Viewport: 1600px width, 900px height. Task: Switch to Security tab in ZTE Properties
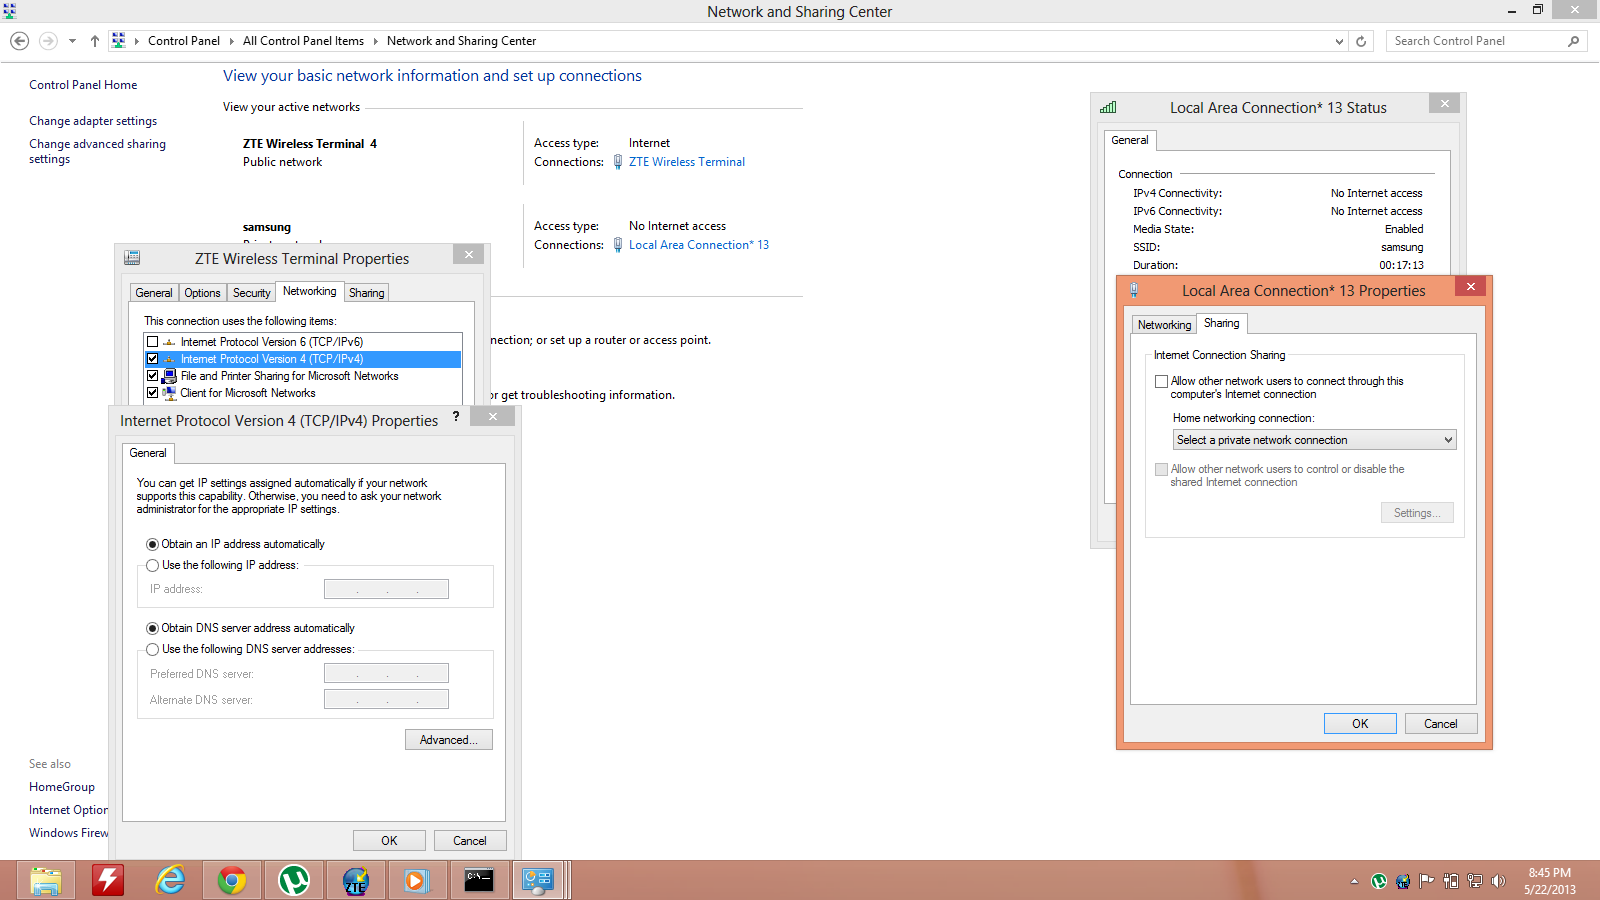(251, 293)
